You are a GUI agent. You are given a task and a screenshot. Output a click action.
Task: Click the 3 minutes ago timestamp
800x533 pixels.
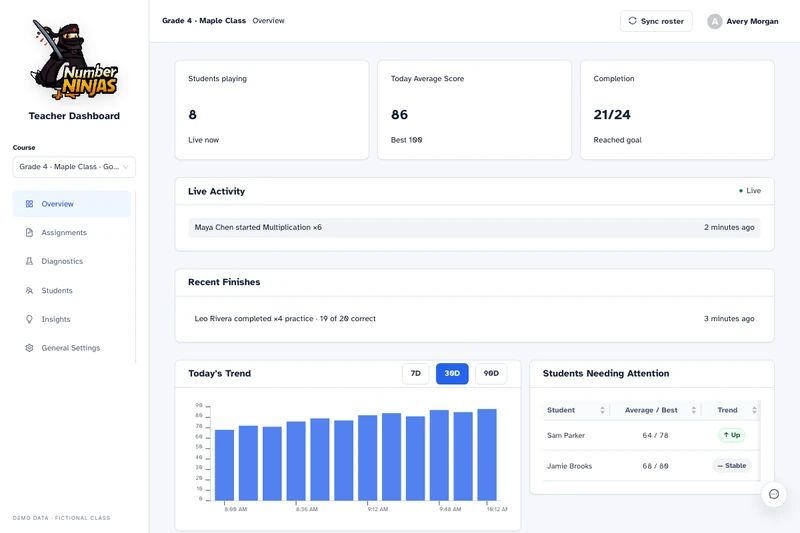pyautogui.click(x=729, y=319)
